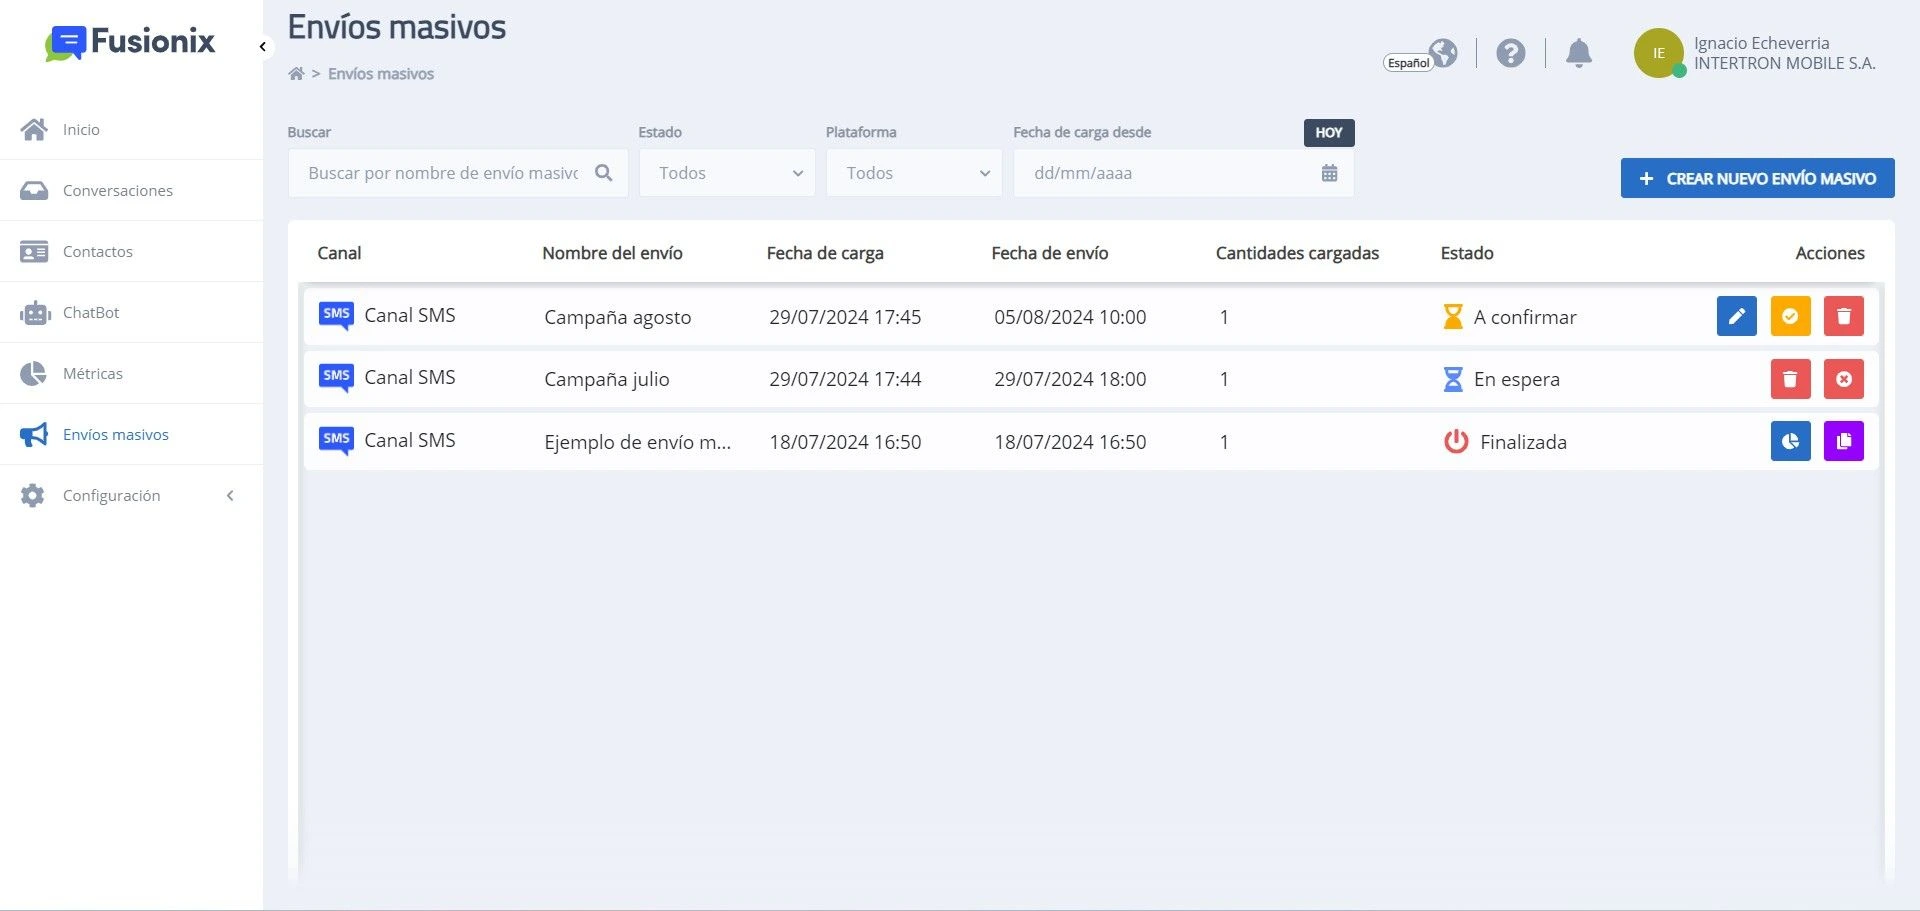Open the user avatar IE
This screenshot has height=911, width=1920.
[x=1658, y=53]
